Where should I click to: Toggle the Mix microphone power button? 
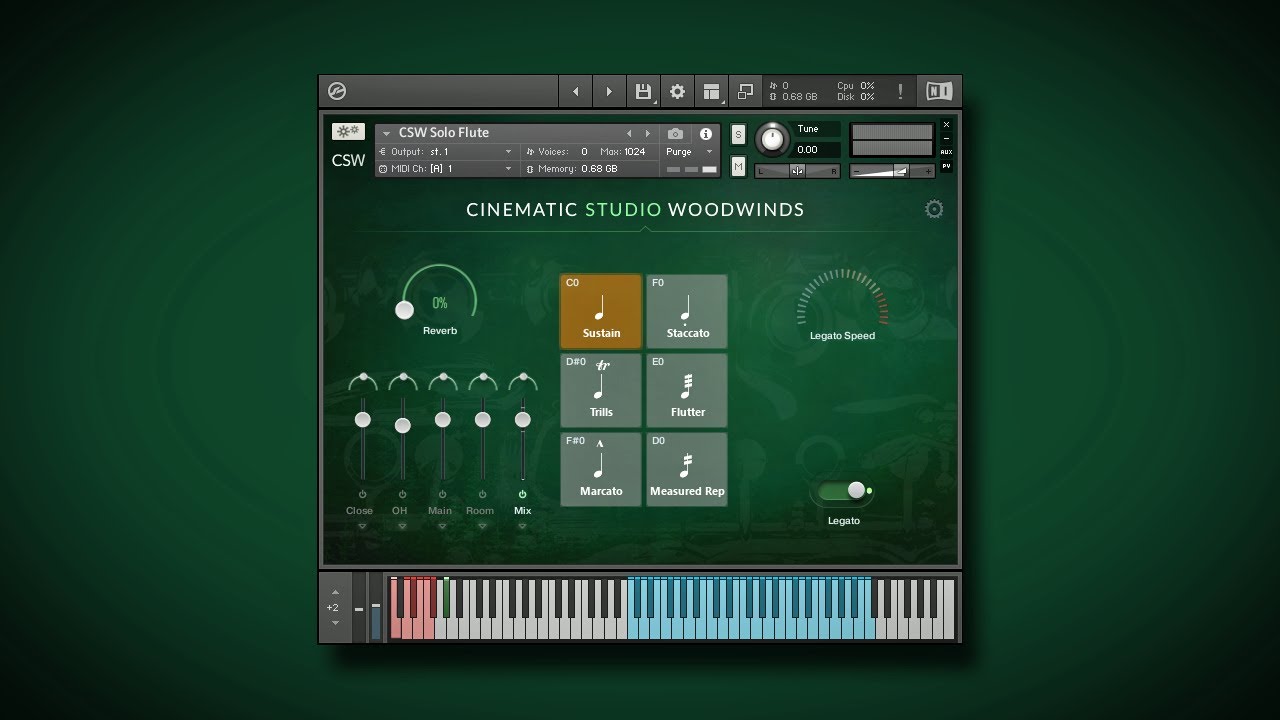522,495
